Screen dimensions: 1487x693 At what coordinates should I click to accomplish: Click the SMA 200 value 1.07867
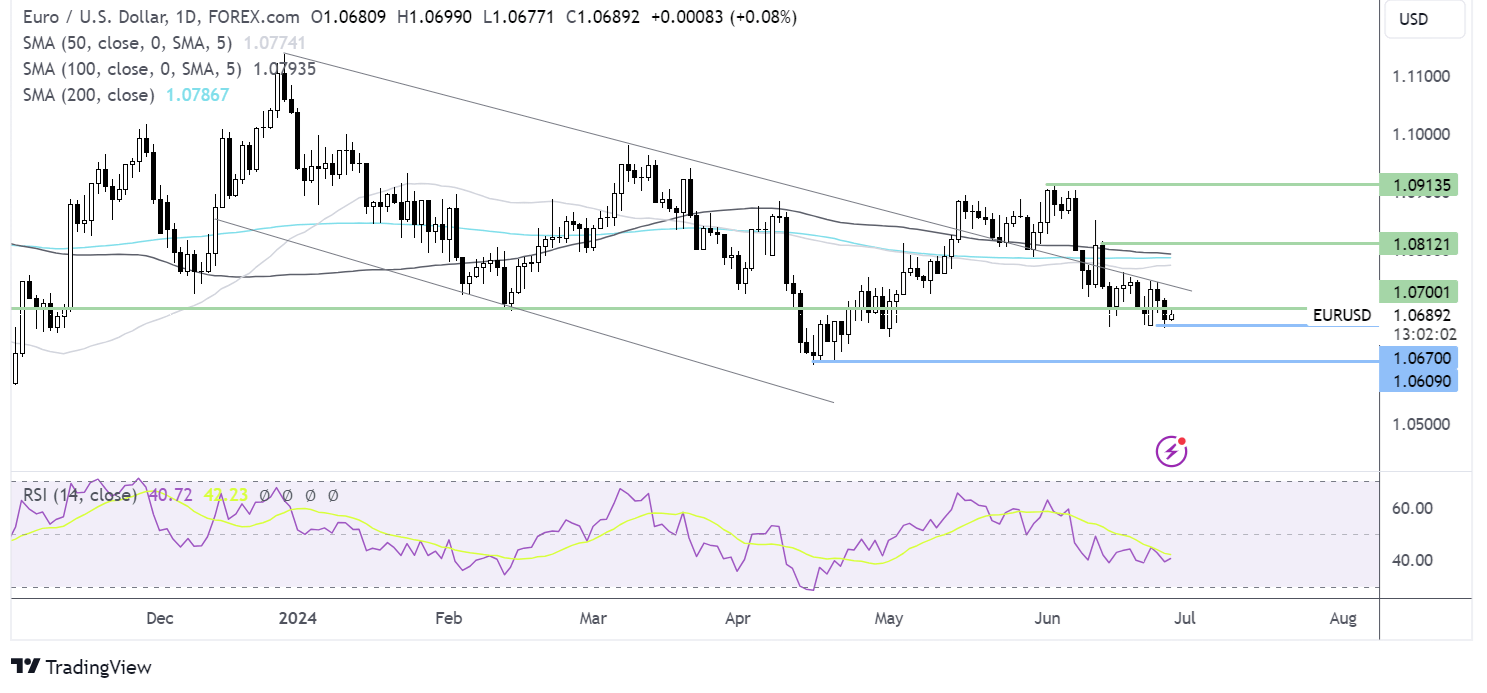[196, 95]
